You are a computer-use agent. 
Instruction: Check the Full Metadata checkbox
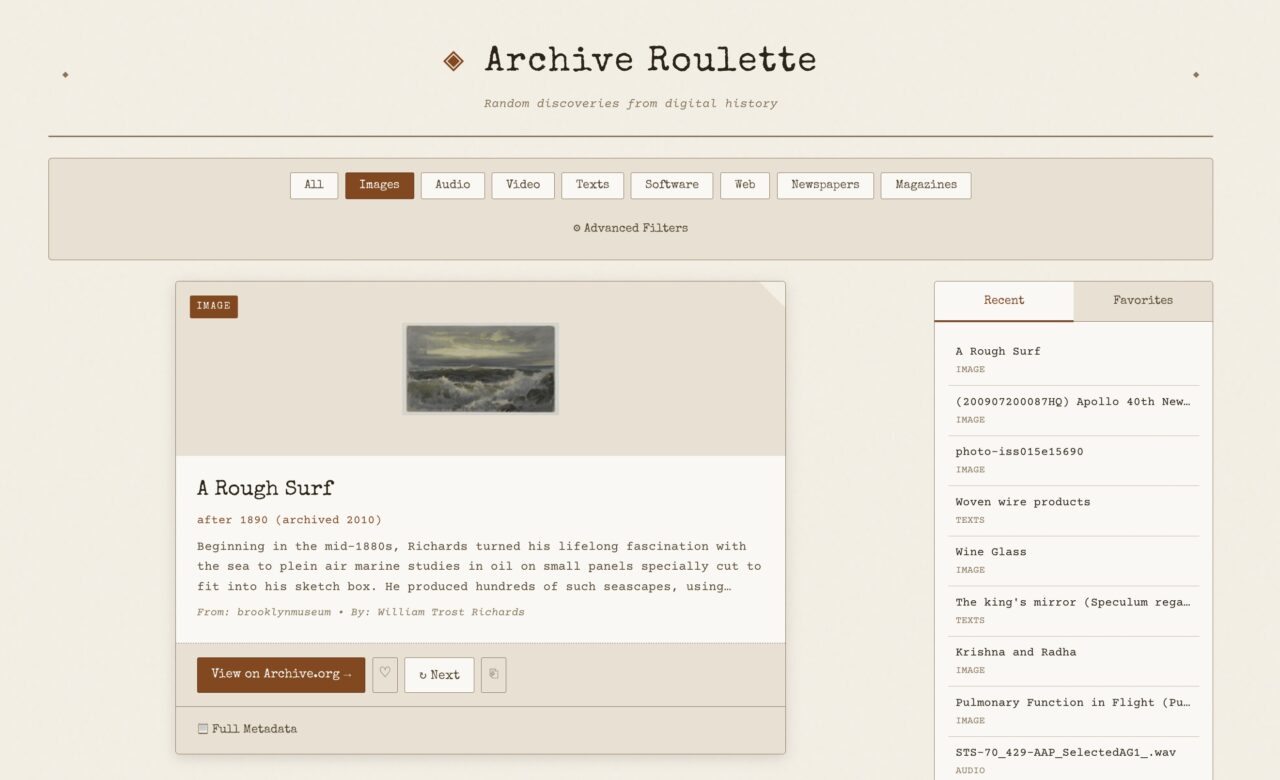tap(203, 729)
